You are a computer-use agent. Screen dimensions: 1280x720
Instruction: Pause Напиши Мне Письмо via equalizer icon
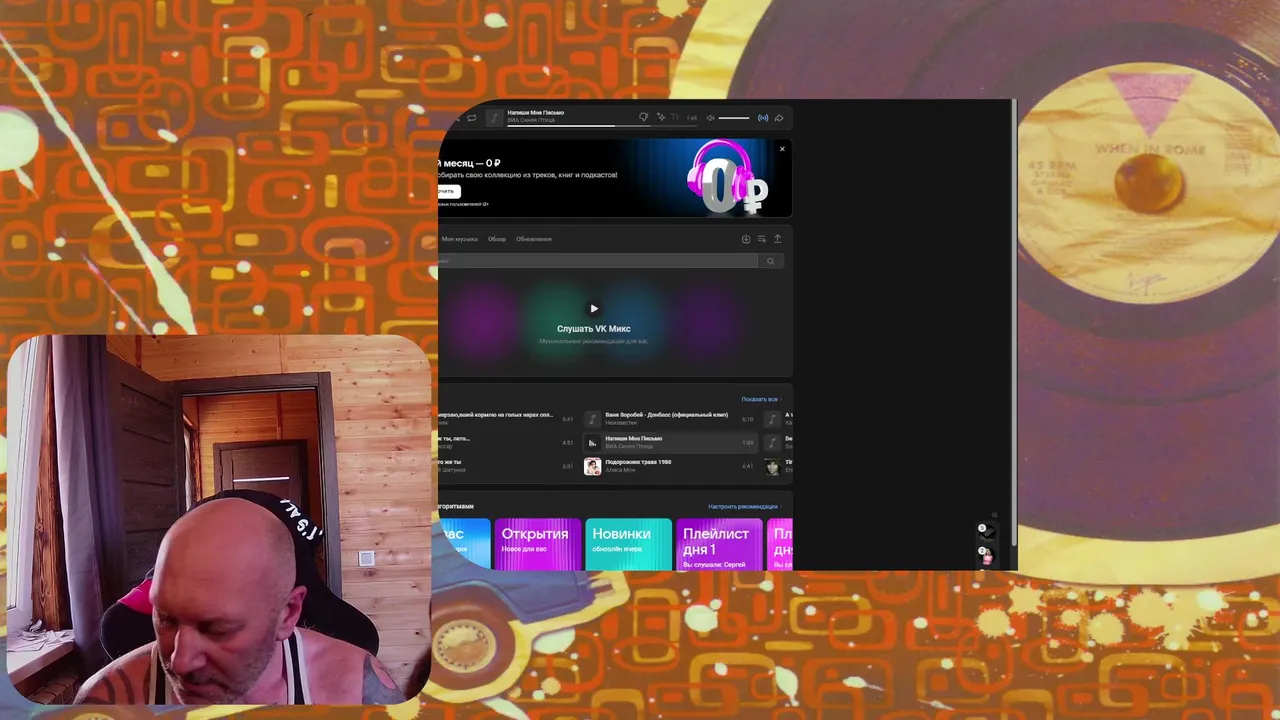coord(592,442)
